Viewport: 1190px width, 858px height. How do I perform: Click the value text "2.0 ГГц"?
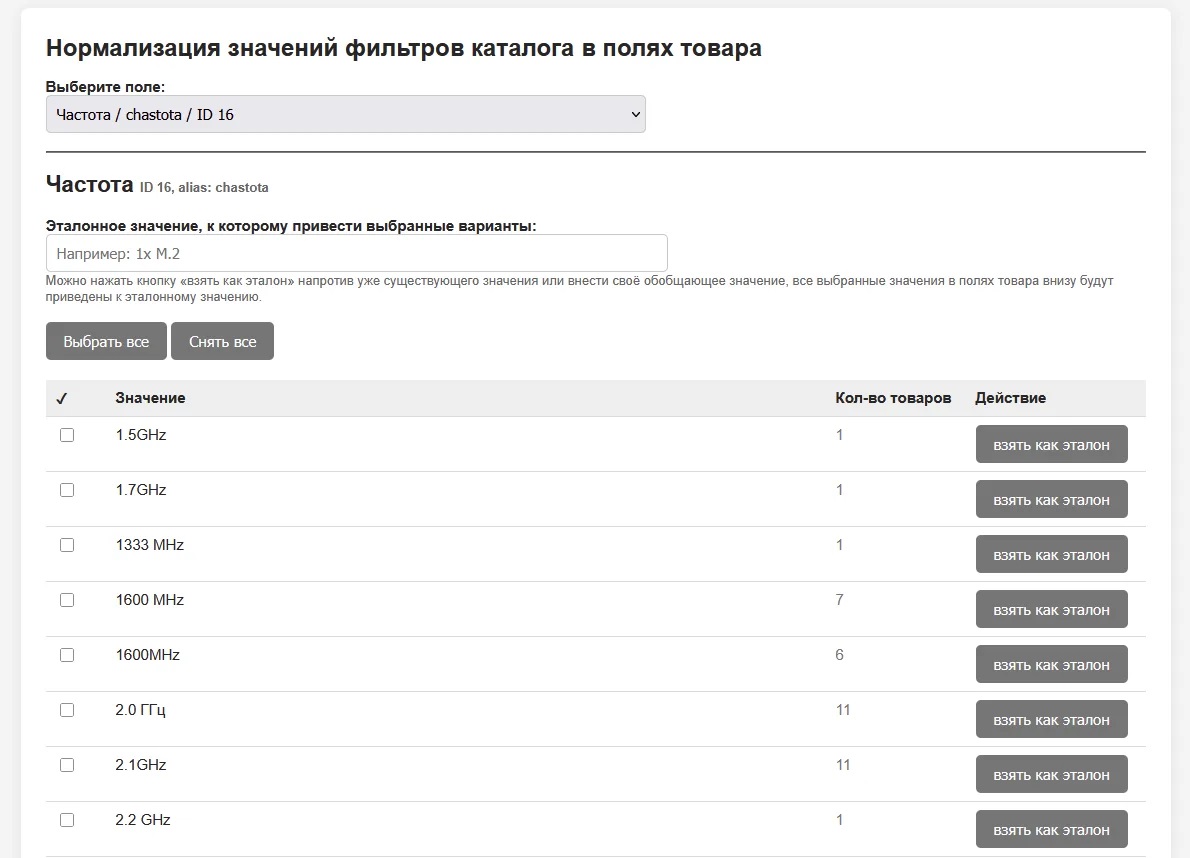(x=140, y=710)
